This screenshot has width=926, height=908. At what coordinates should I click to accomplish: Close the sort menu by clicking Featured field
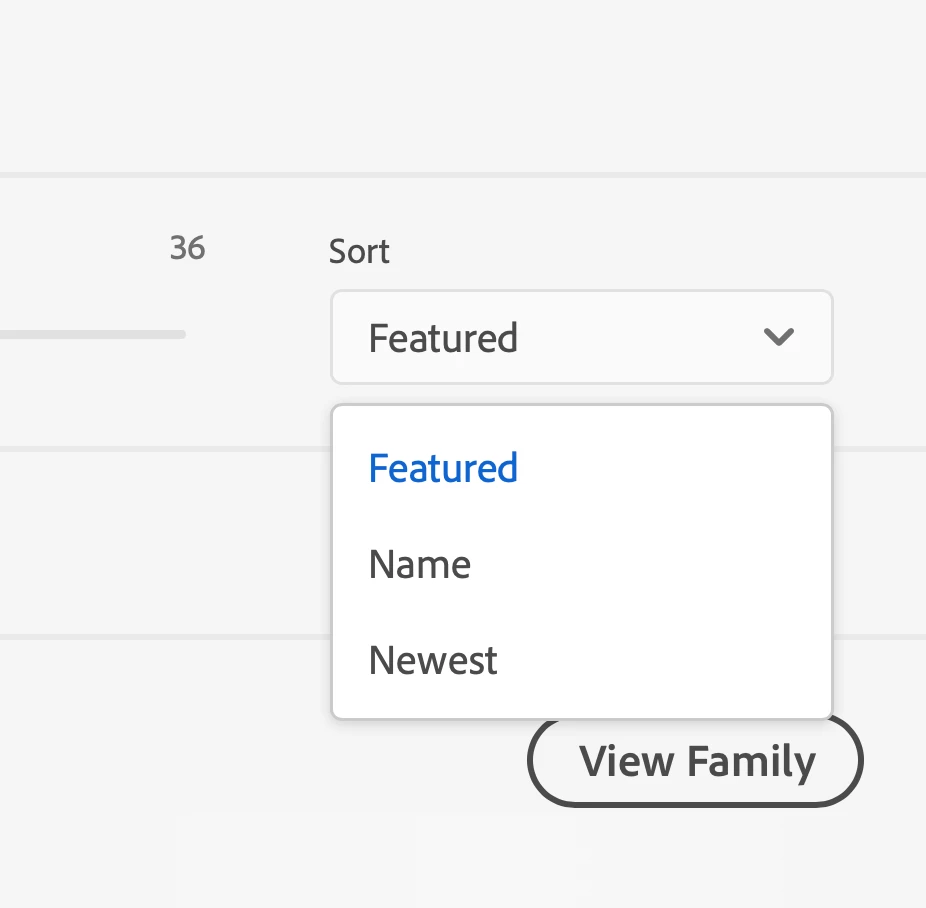pos(581,337)
